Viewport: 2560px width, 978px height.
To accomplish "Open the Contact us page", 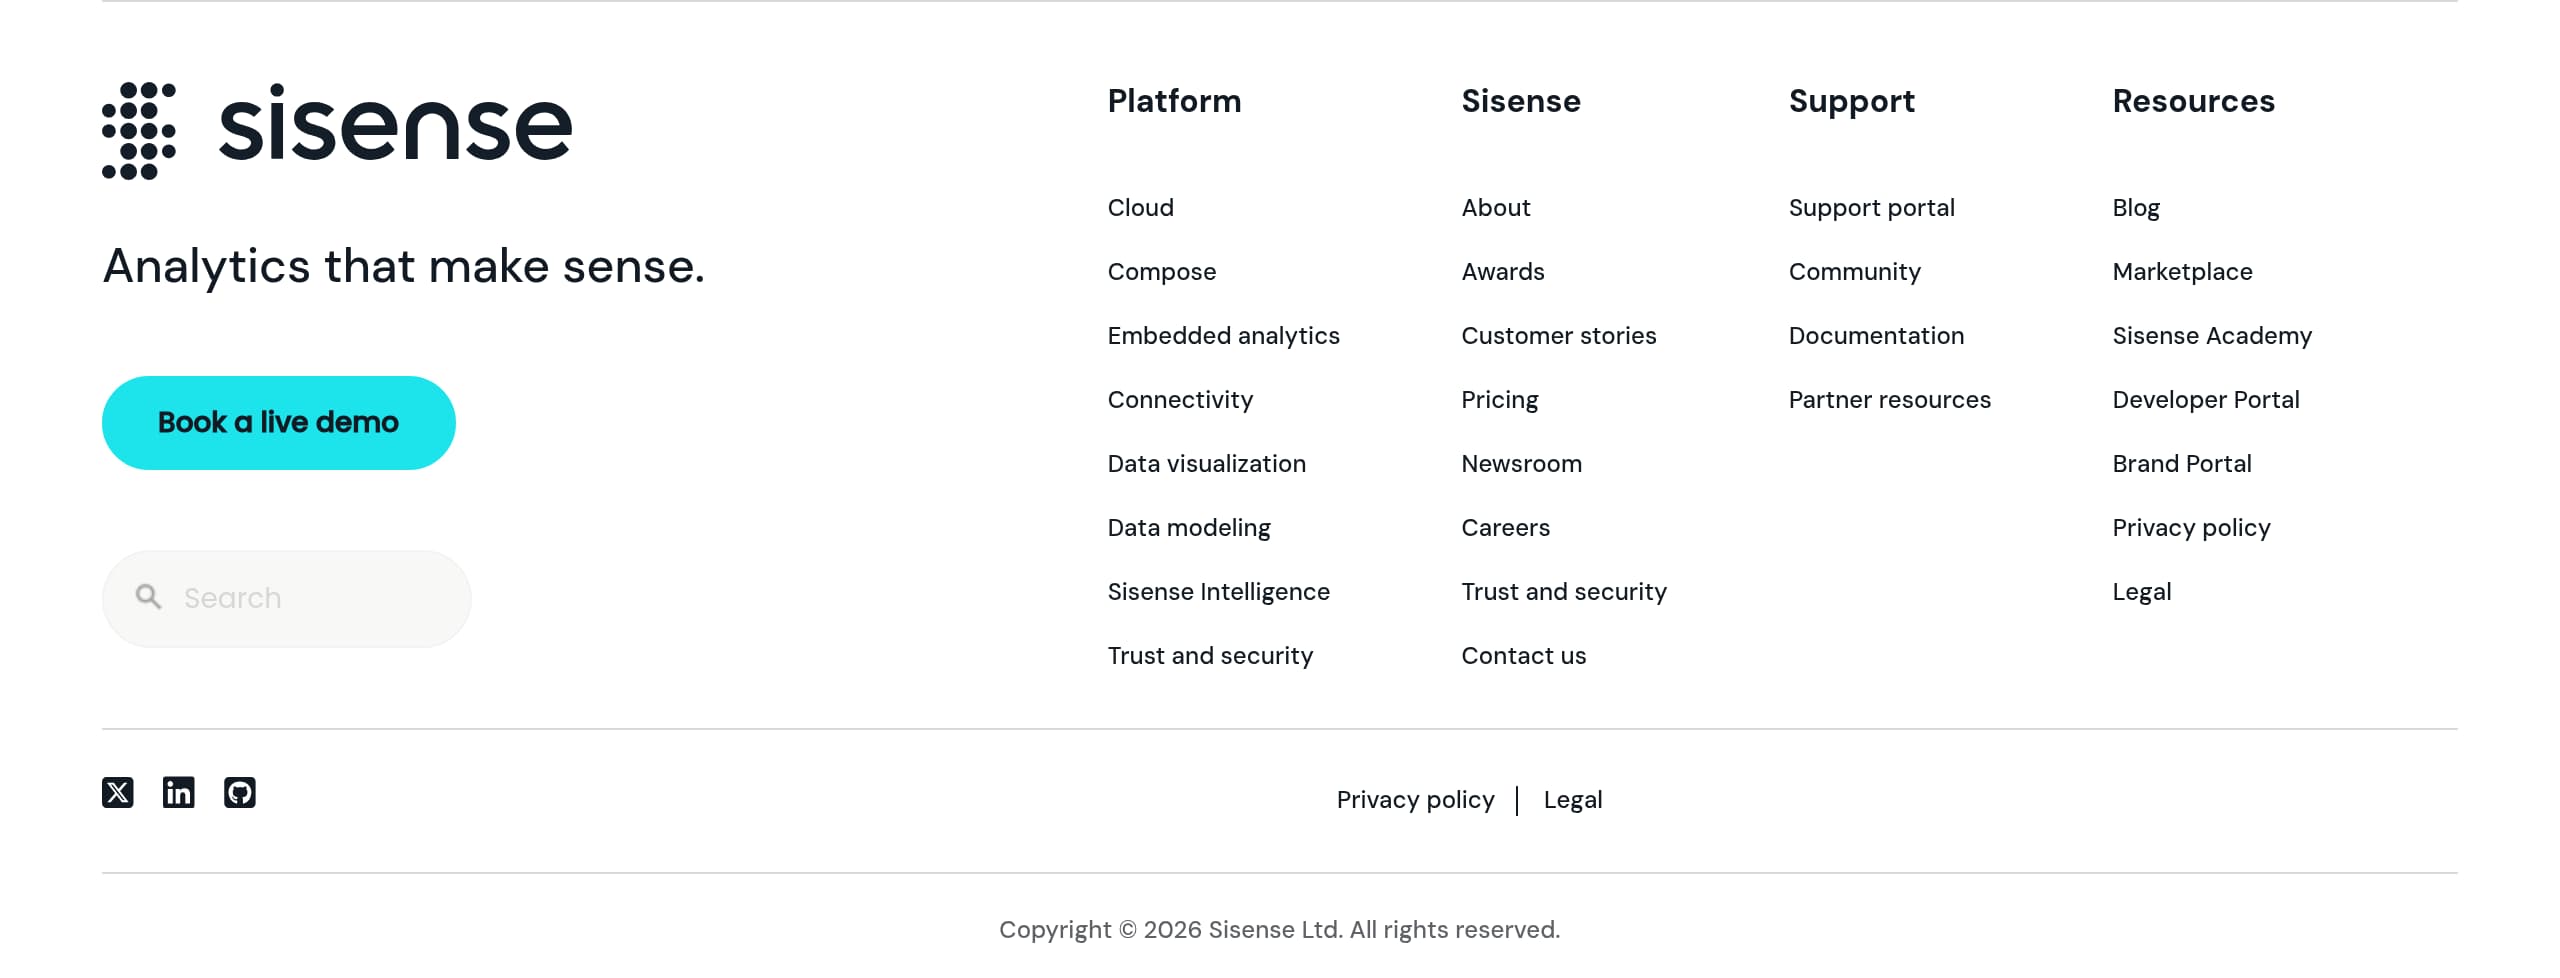I will click(x=1523, y=655).
